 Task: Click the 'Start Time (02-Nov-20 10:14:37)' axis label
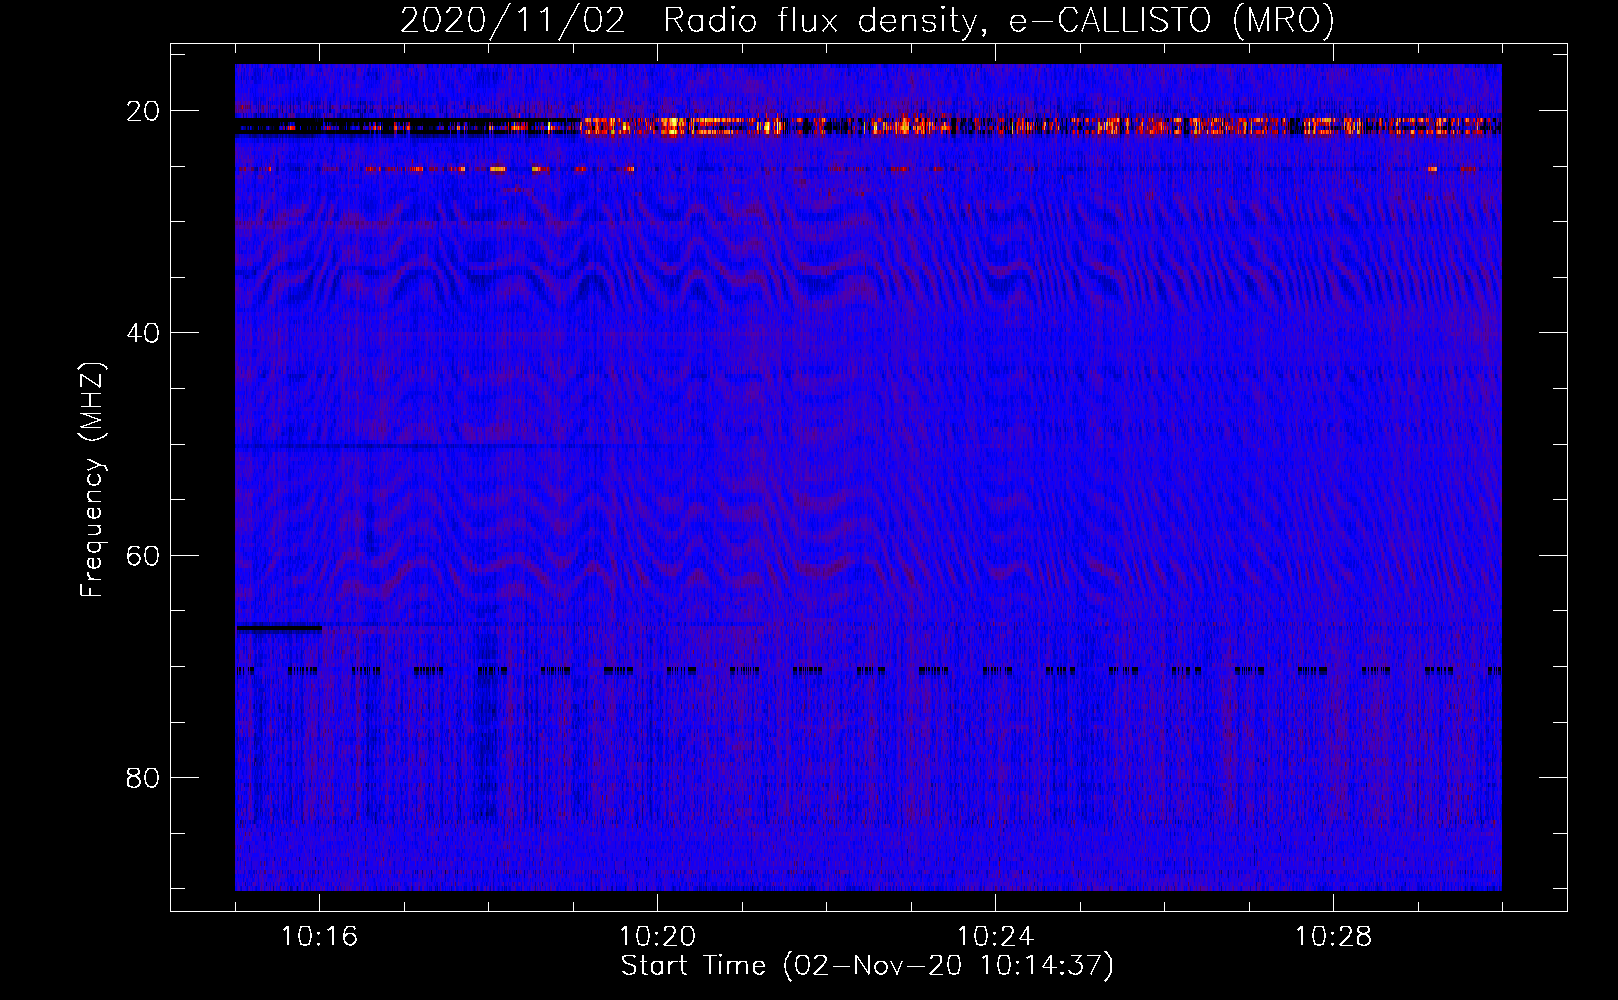[x=867, y=966]
